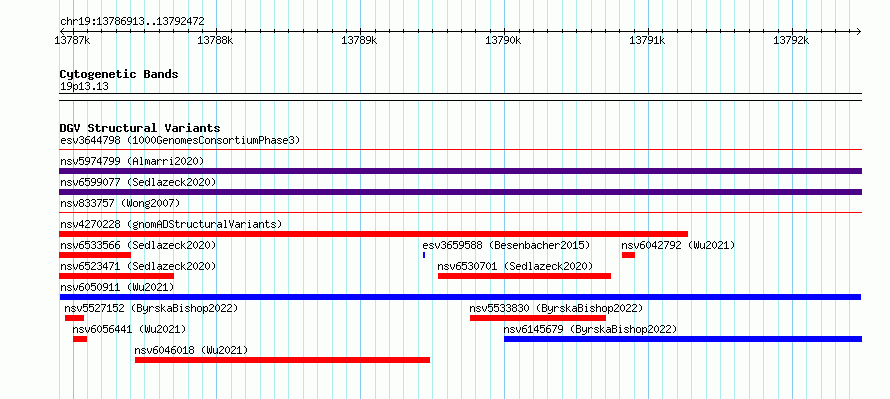The height and width of the screenshot is (399, 890).
Task: Open the nsv6046018 (Wu2021) label
Action: point(191,350)
